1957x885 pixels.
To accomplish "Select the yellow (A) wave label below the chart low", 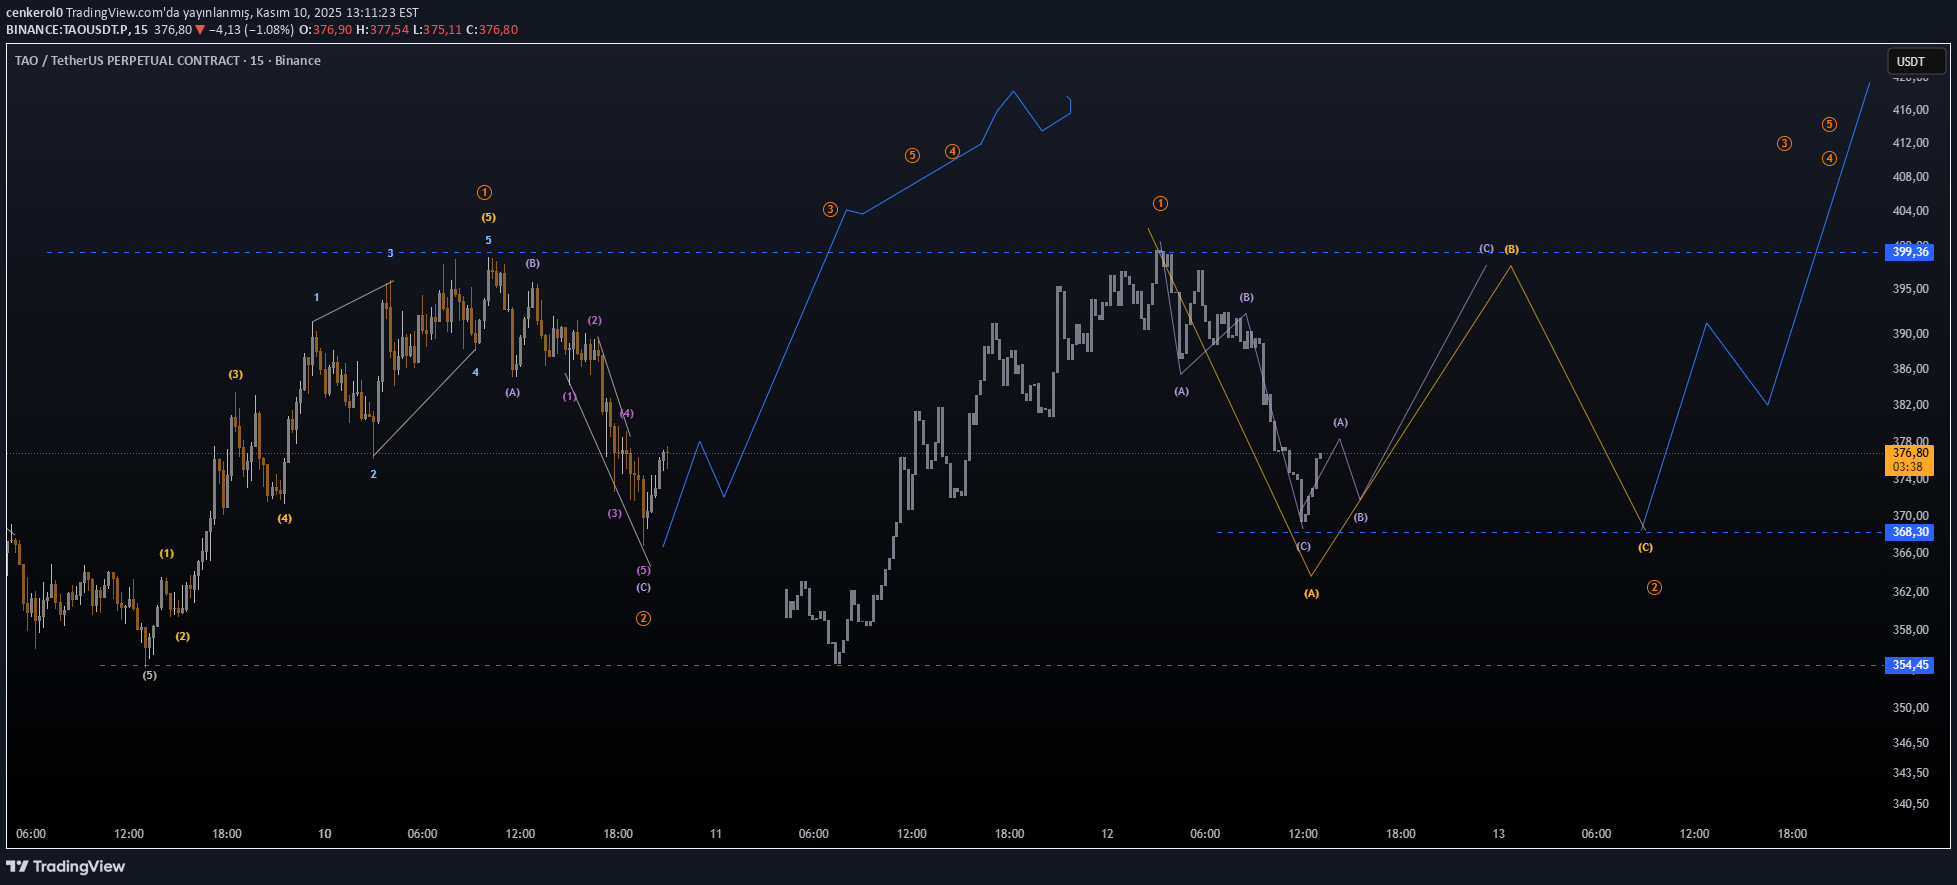I will (x=1311, y=594).
